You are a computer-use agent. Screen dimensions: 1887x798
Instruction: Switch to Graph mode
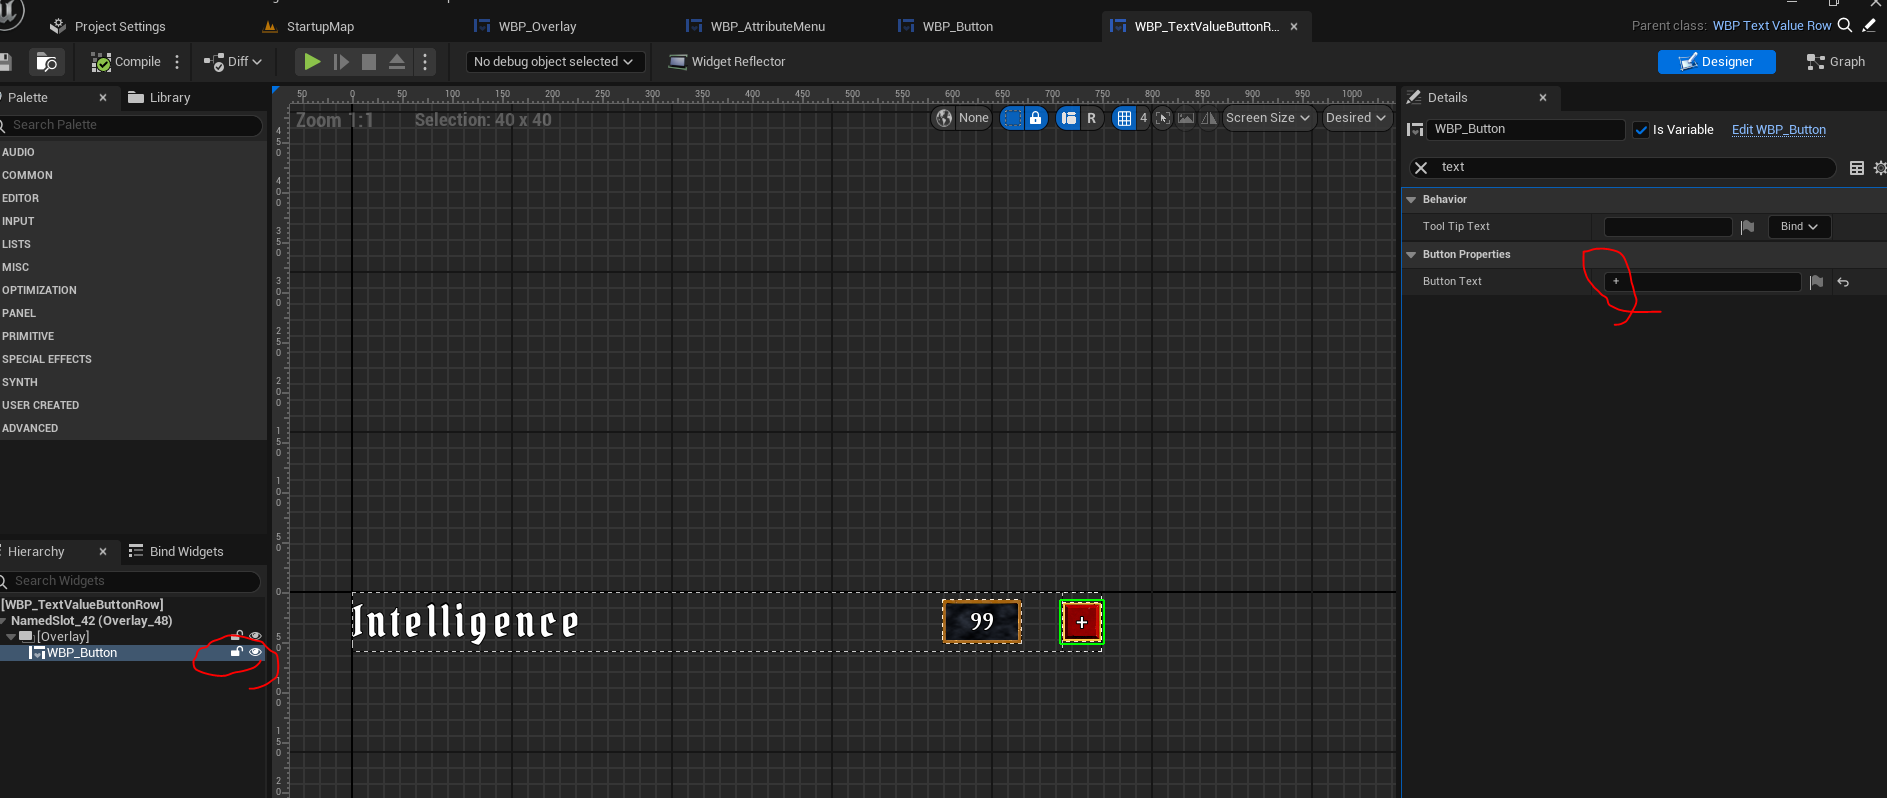(1836, 62)
